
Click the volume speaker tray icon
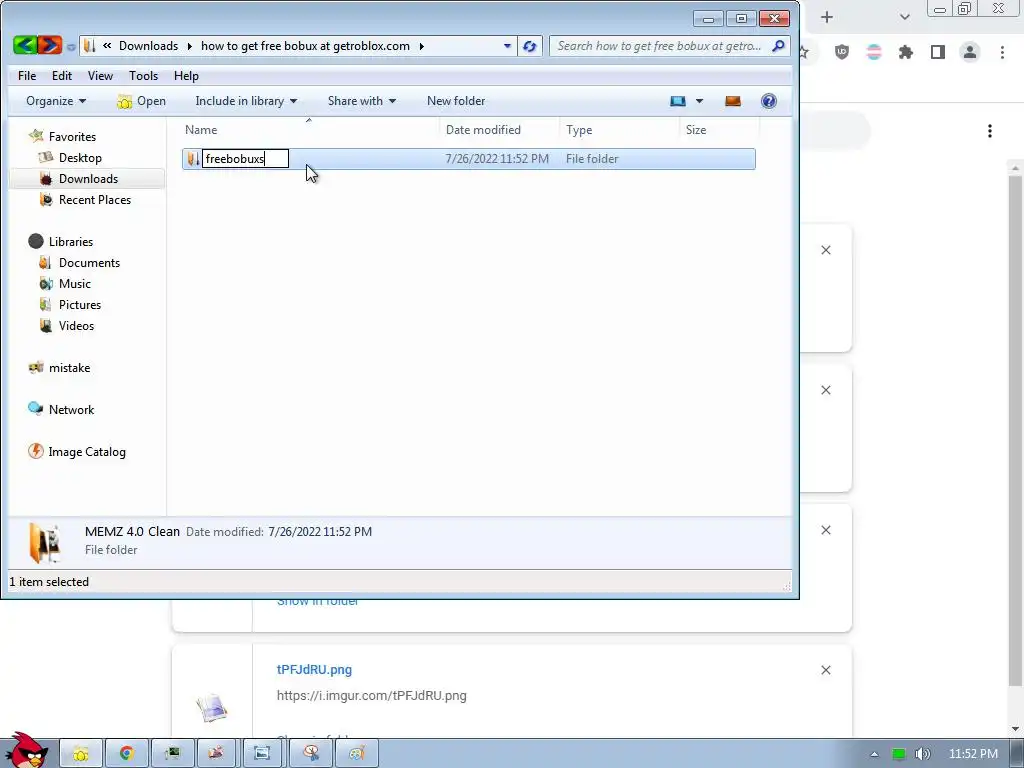(x=923, y=754)
